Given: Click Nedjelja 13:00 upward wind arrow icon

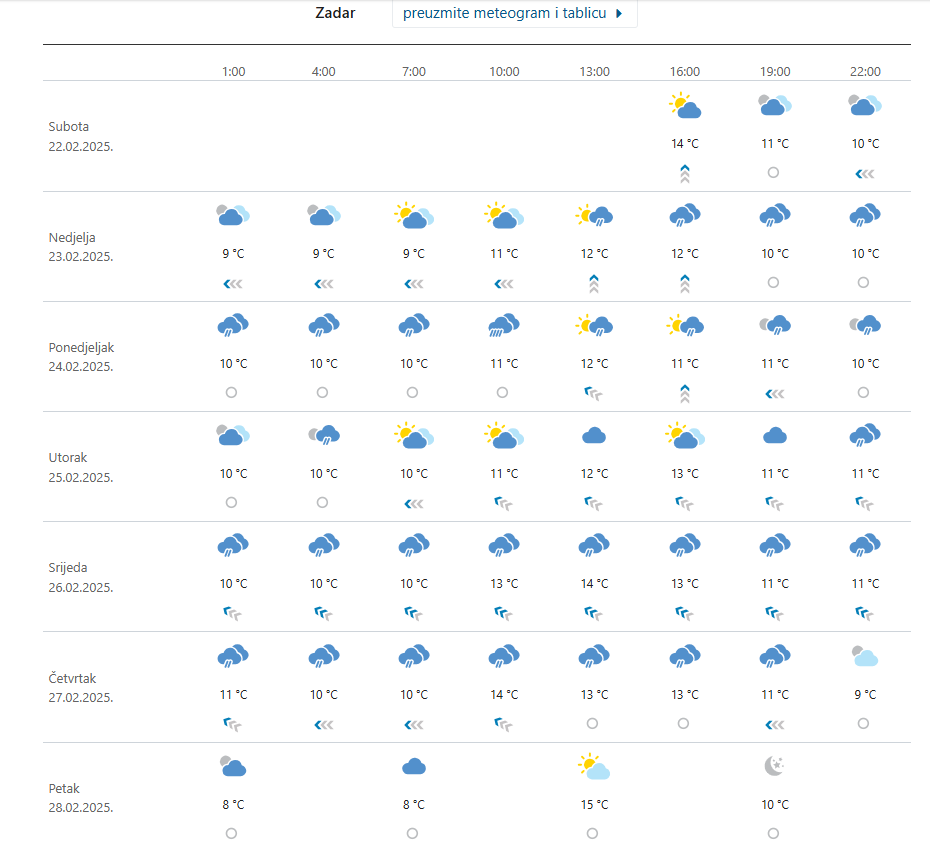Looking at the screenshot, I should [x=594, y=283].
